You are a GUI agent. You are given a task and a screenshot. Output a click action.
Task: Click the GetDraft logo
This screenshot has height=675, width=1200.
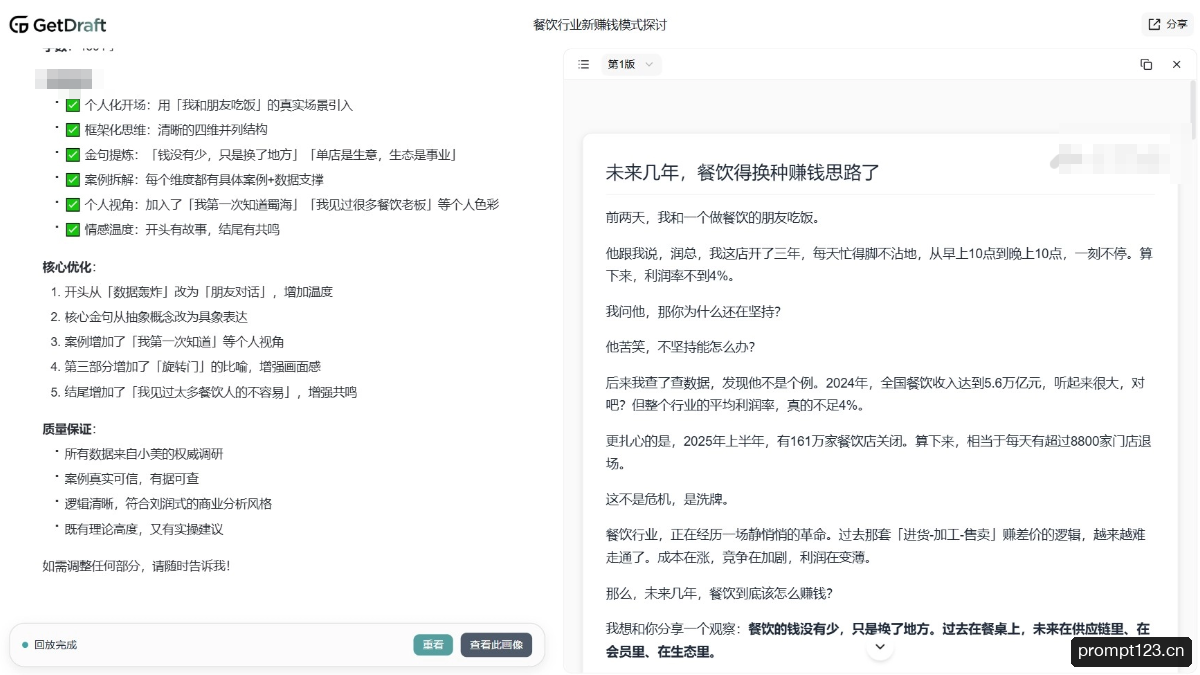58,25
